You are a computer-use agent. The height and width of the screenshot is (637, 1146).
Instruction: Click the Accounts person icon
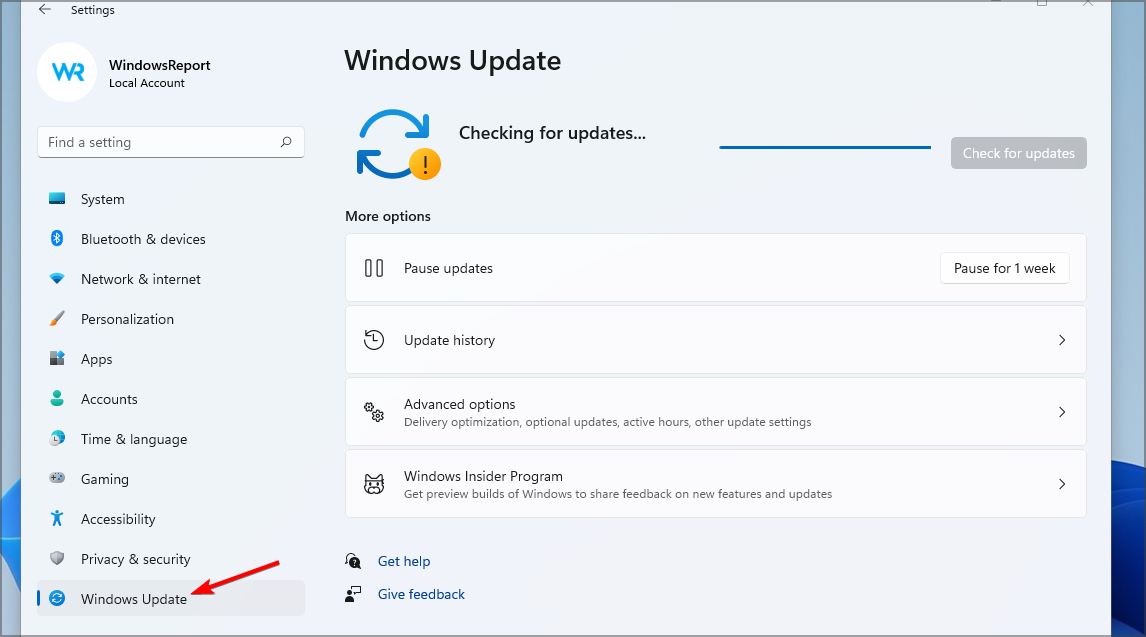point(57,398)
